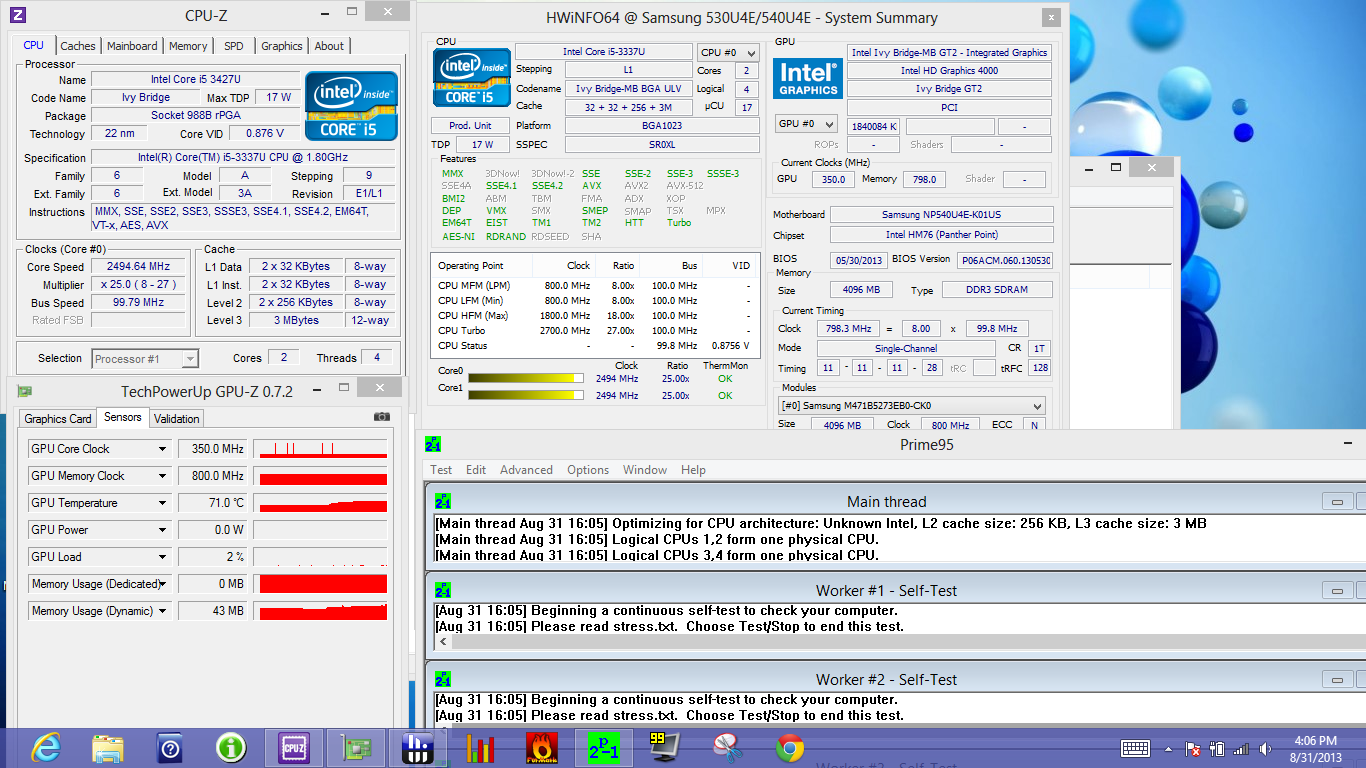Open Snipping Tool from the taskbar
Screen dimensions: 1366x768
click(x=727, y=748)
